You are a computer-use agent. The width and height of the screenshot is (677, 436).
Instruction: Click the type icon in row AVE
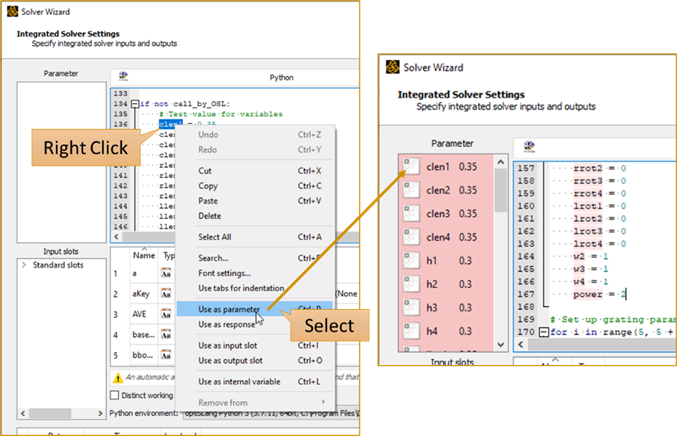tap(166, 314)
